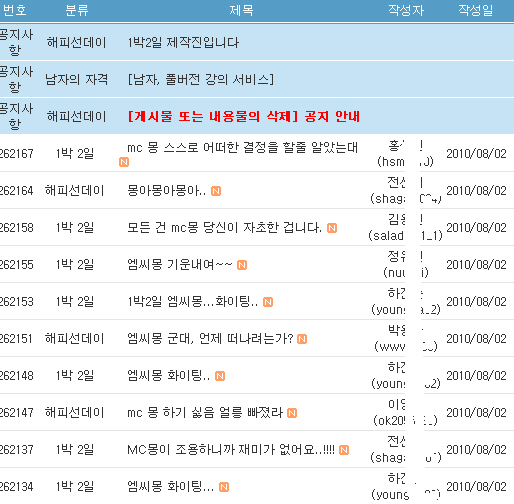The width and height of the screenshot is (514, 504).
Task: Open notice [남자, 풀버전 강의 서비스]
Action: [201, 80]
